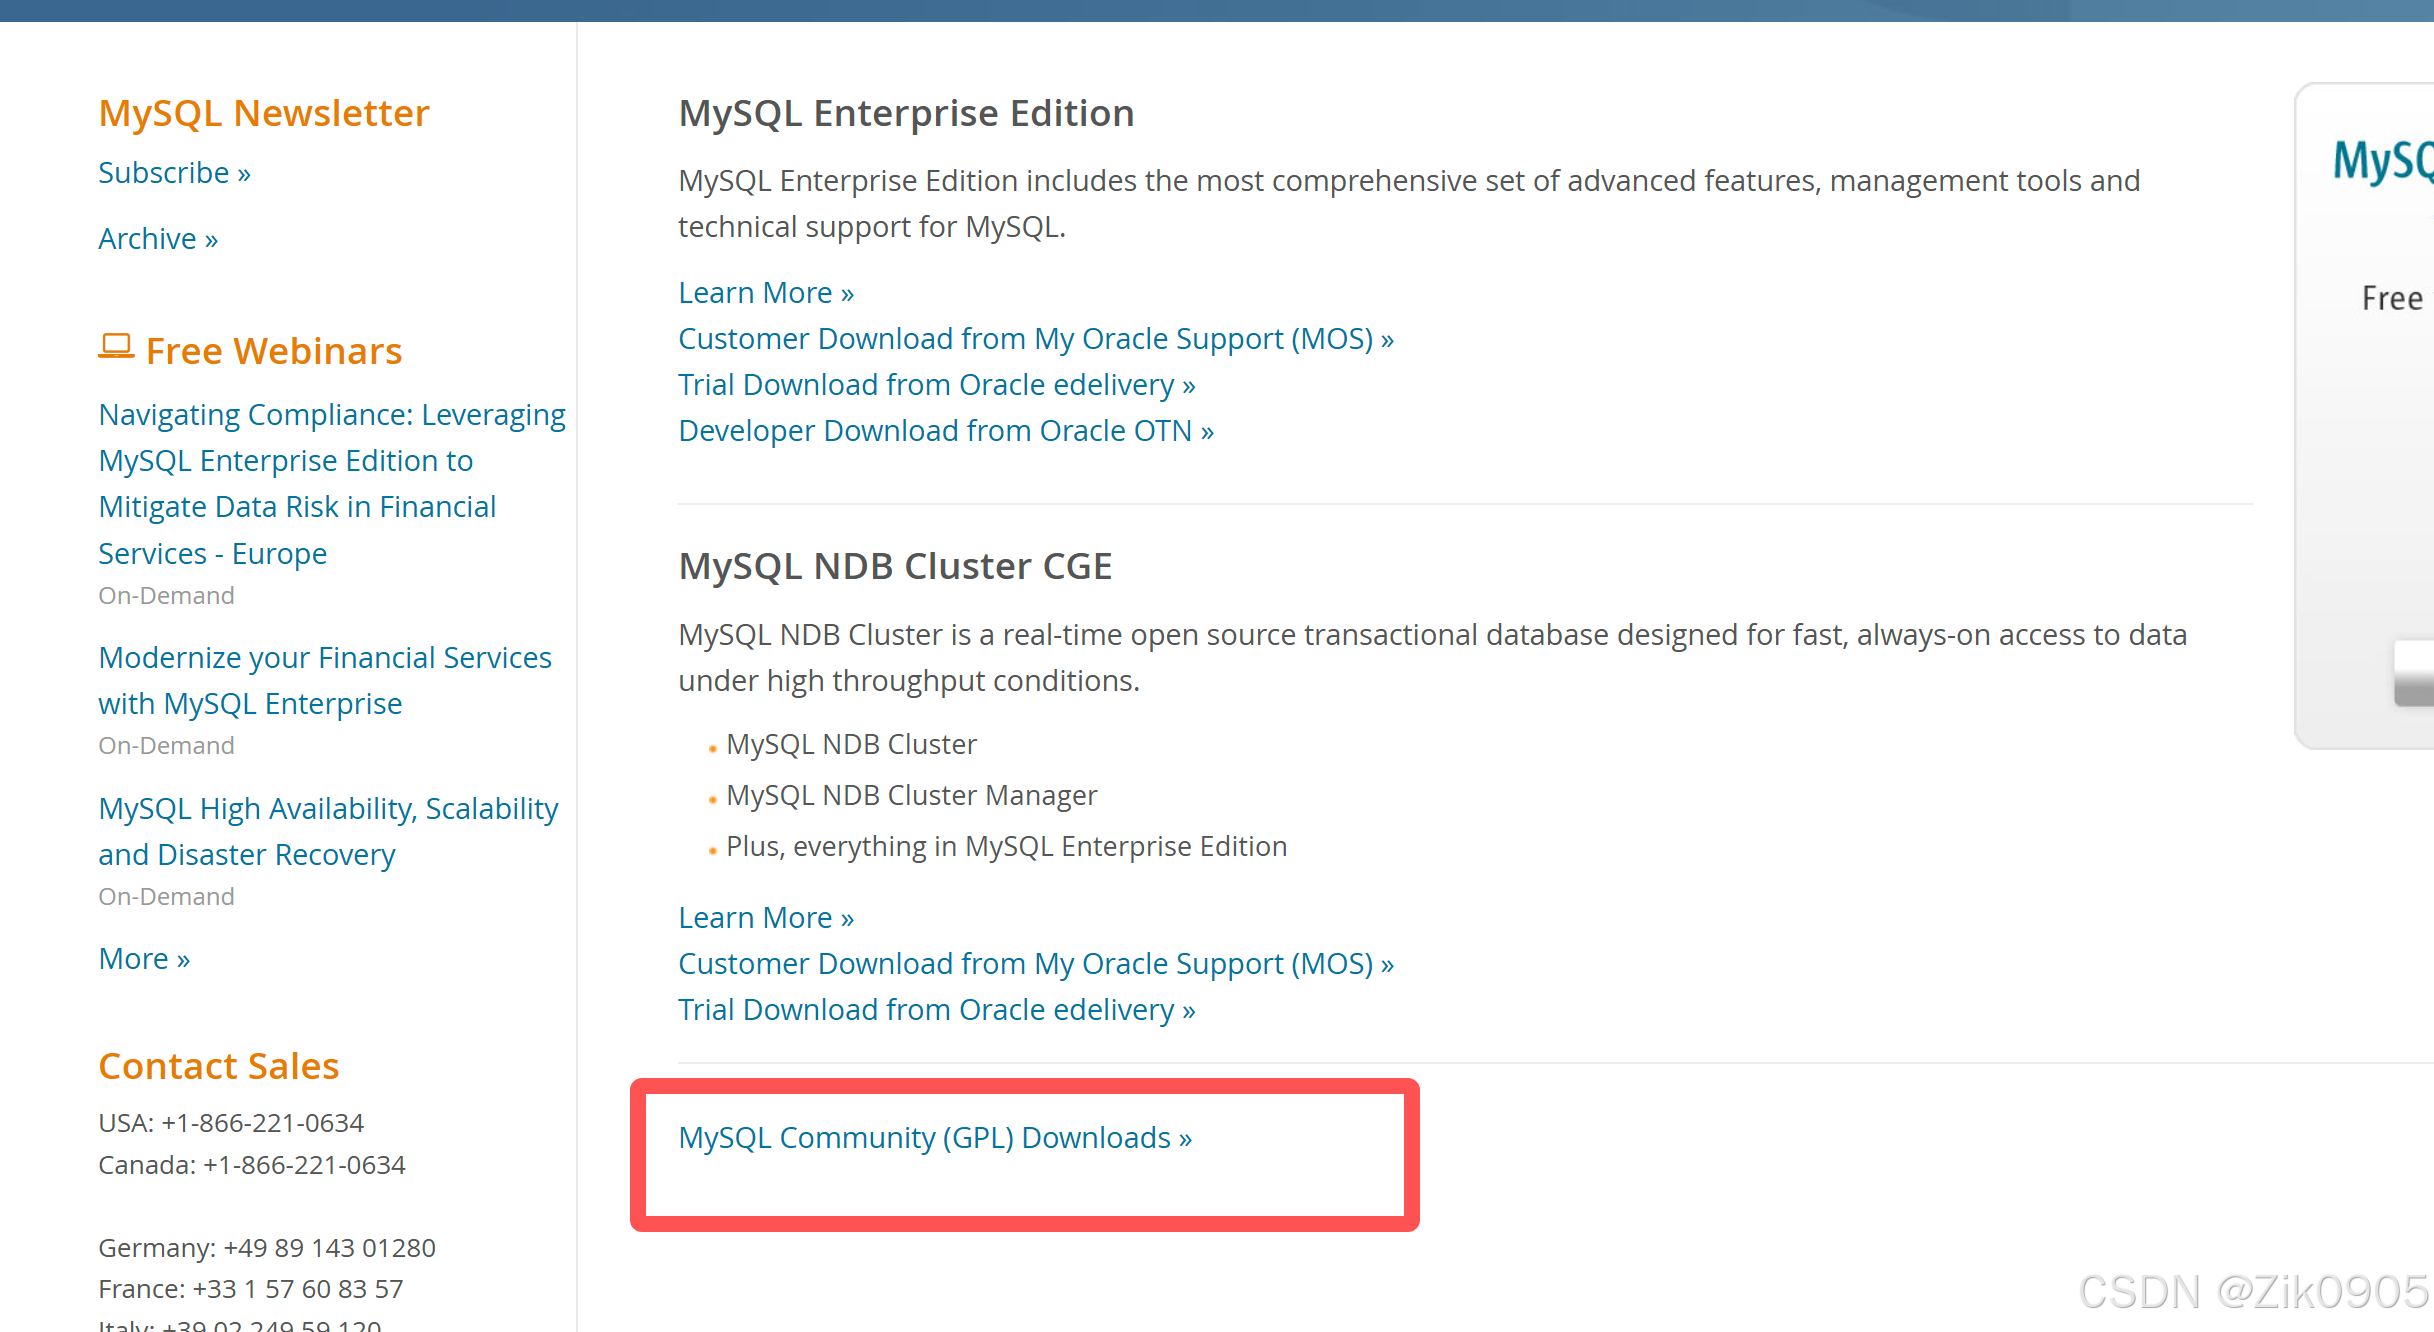
Task: Open the Navigating Compliance webinar
Action: [x=332, y=483]
